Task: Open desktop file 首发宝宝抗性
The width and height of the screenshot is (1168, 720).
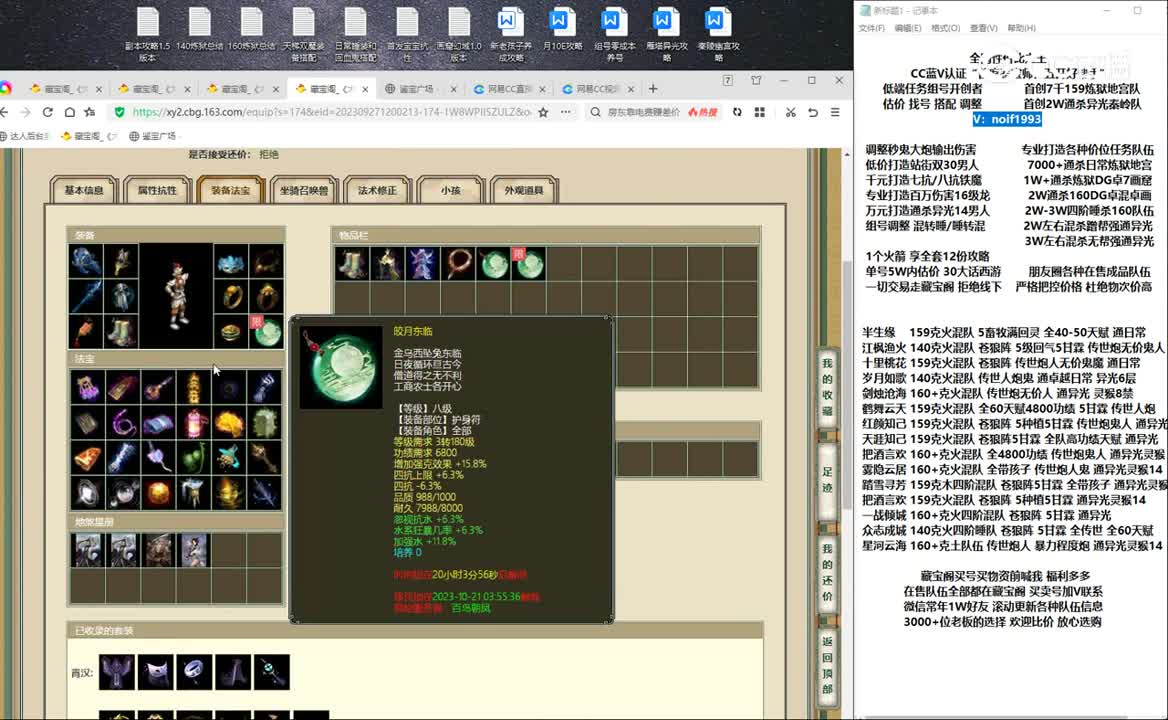Action: point(407,34)
